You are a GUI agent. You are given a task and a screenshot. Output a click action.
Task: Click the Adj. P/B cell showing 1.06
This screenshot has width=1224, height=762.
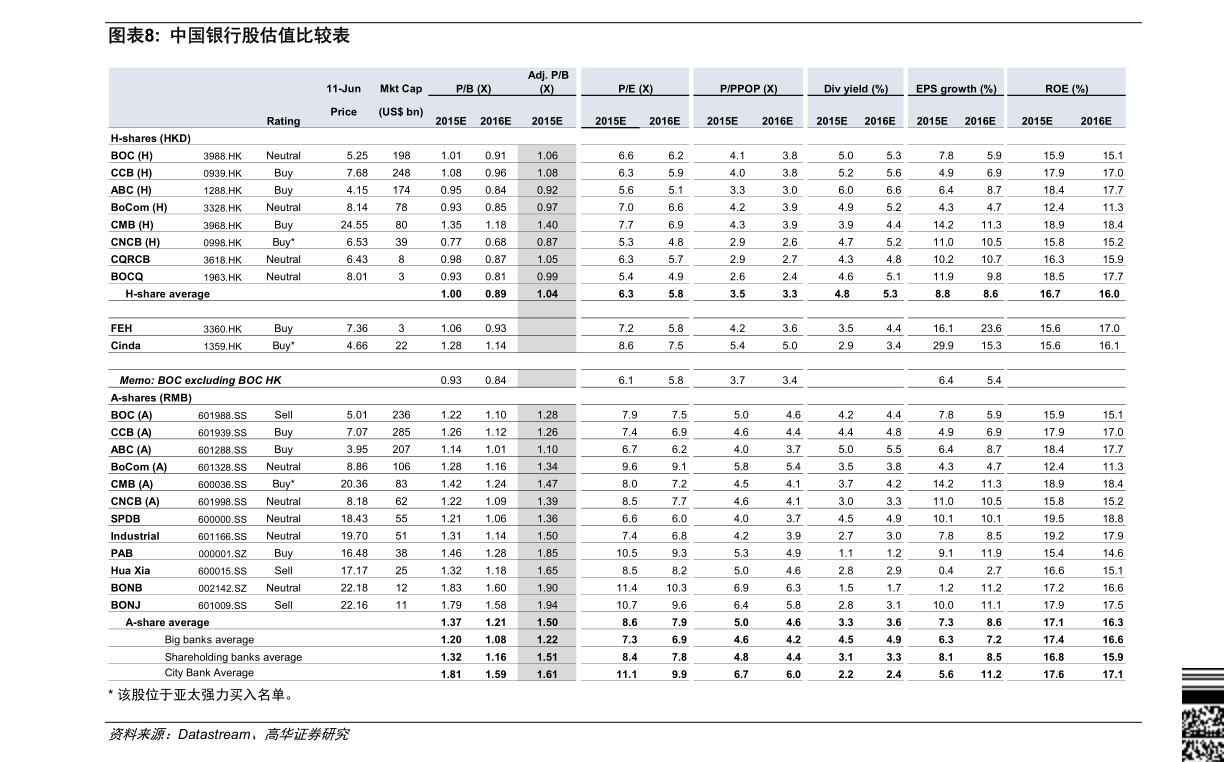click(x=547, y=155)
